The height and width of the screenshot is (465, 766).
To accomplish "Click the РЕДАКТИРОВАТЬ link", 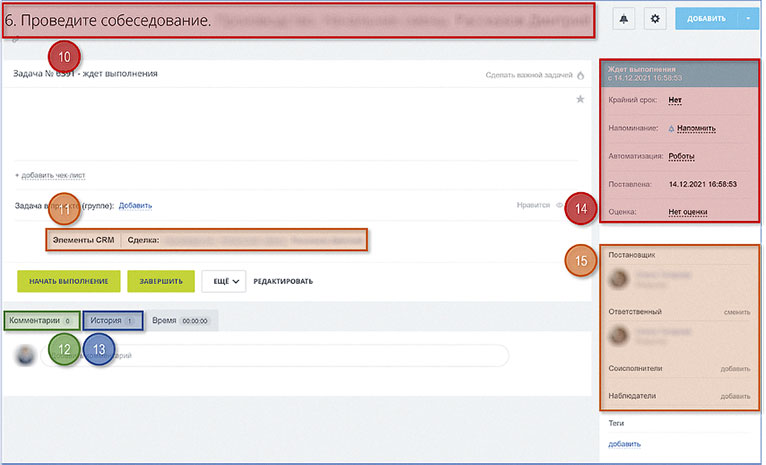I will (283, 281).
